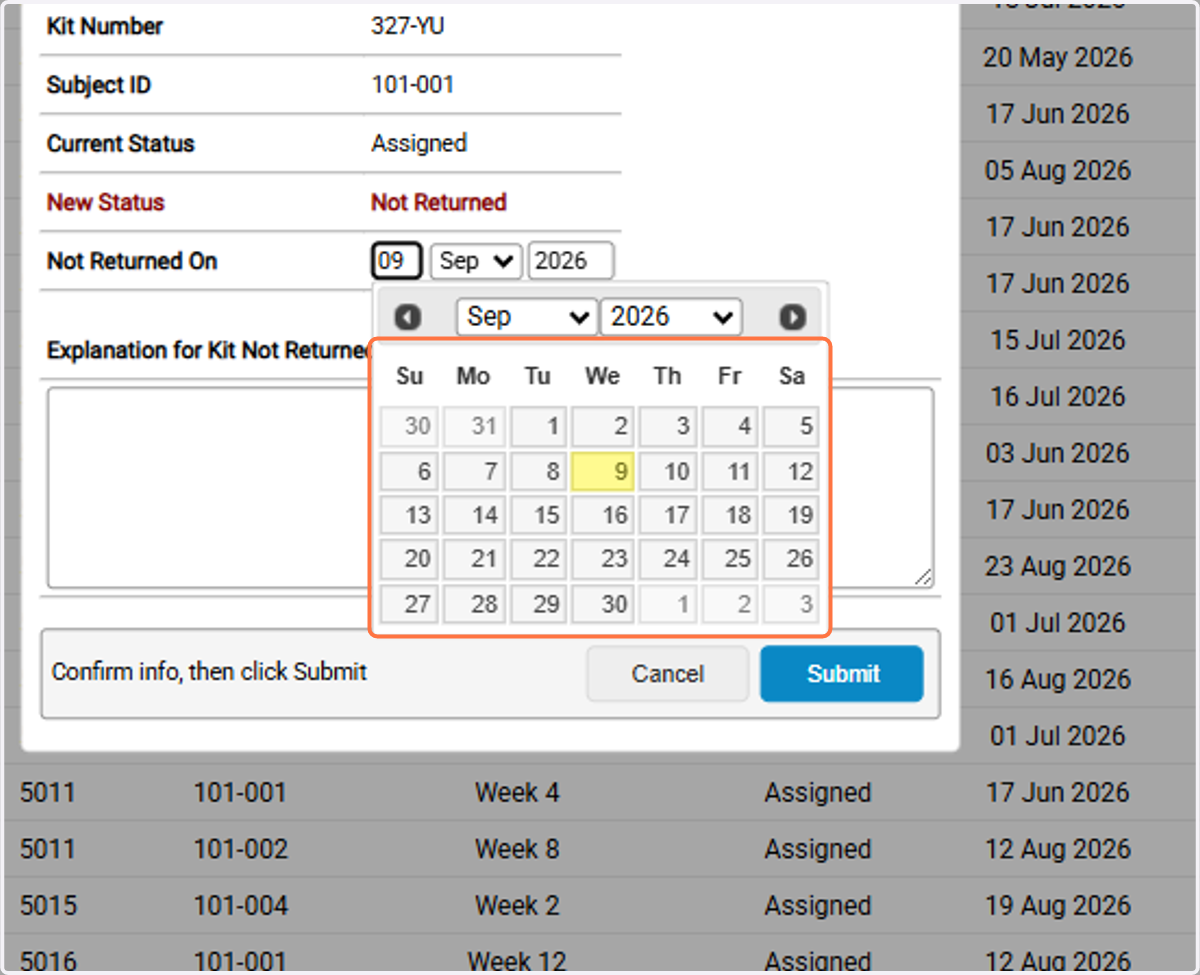Select September 20 in the calendar
This screenshot has height=975, width=1200.
pos(409,559)
